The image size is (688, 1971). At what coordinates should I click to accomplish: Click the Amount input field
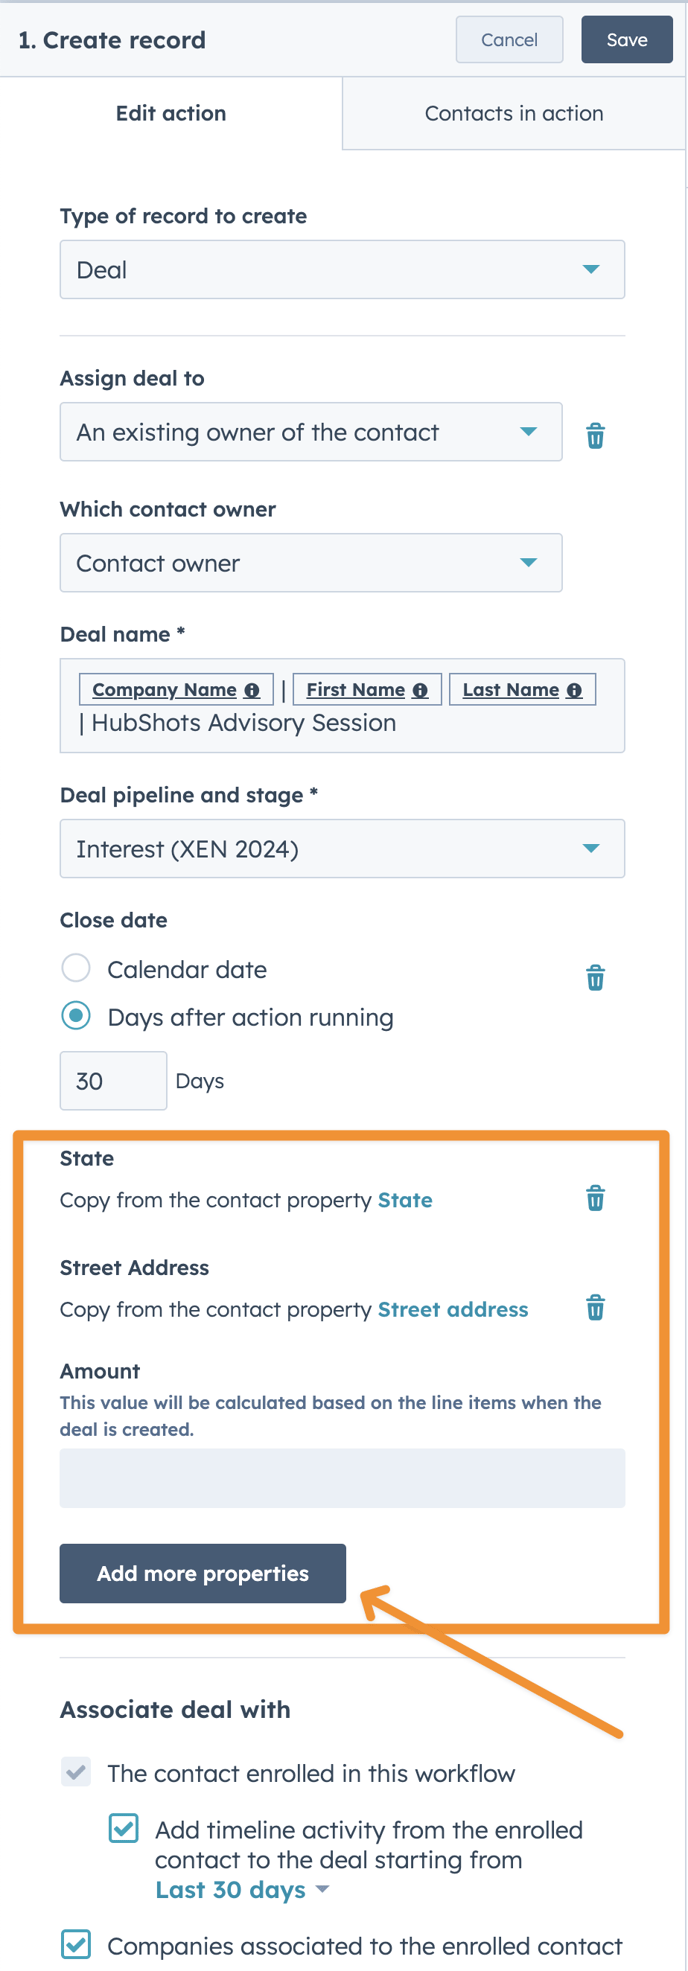tap(342, 1477)
